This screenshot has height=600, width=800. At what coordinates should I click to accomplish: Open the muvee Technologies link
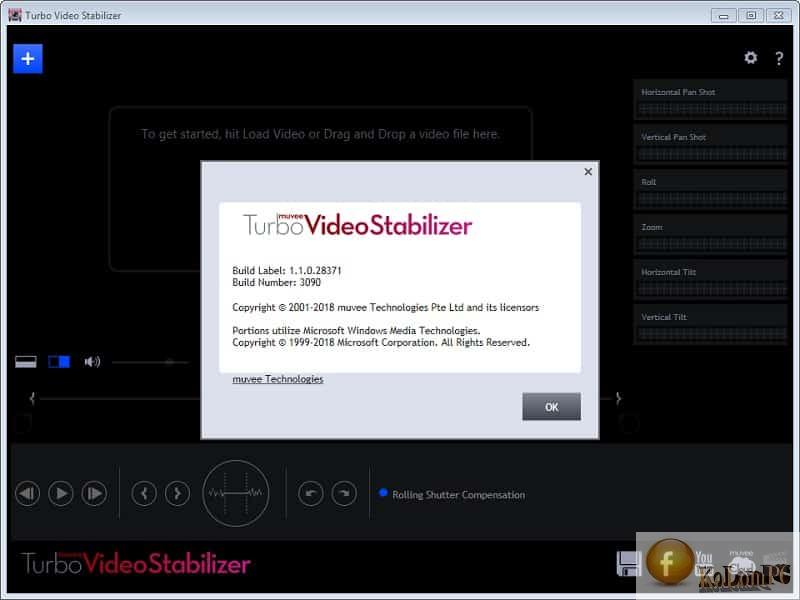278,379
